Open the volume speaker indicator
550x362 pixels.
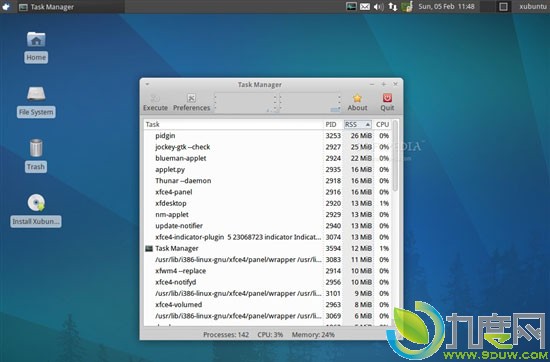[378, 6]
